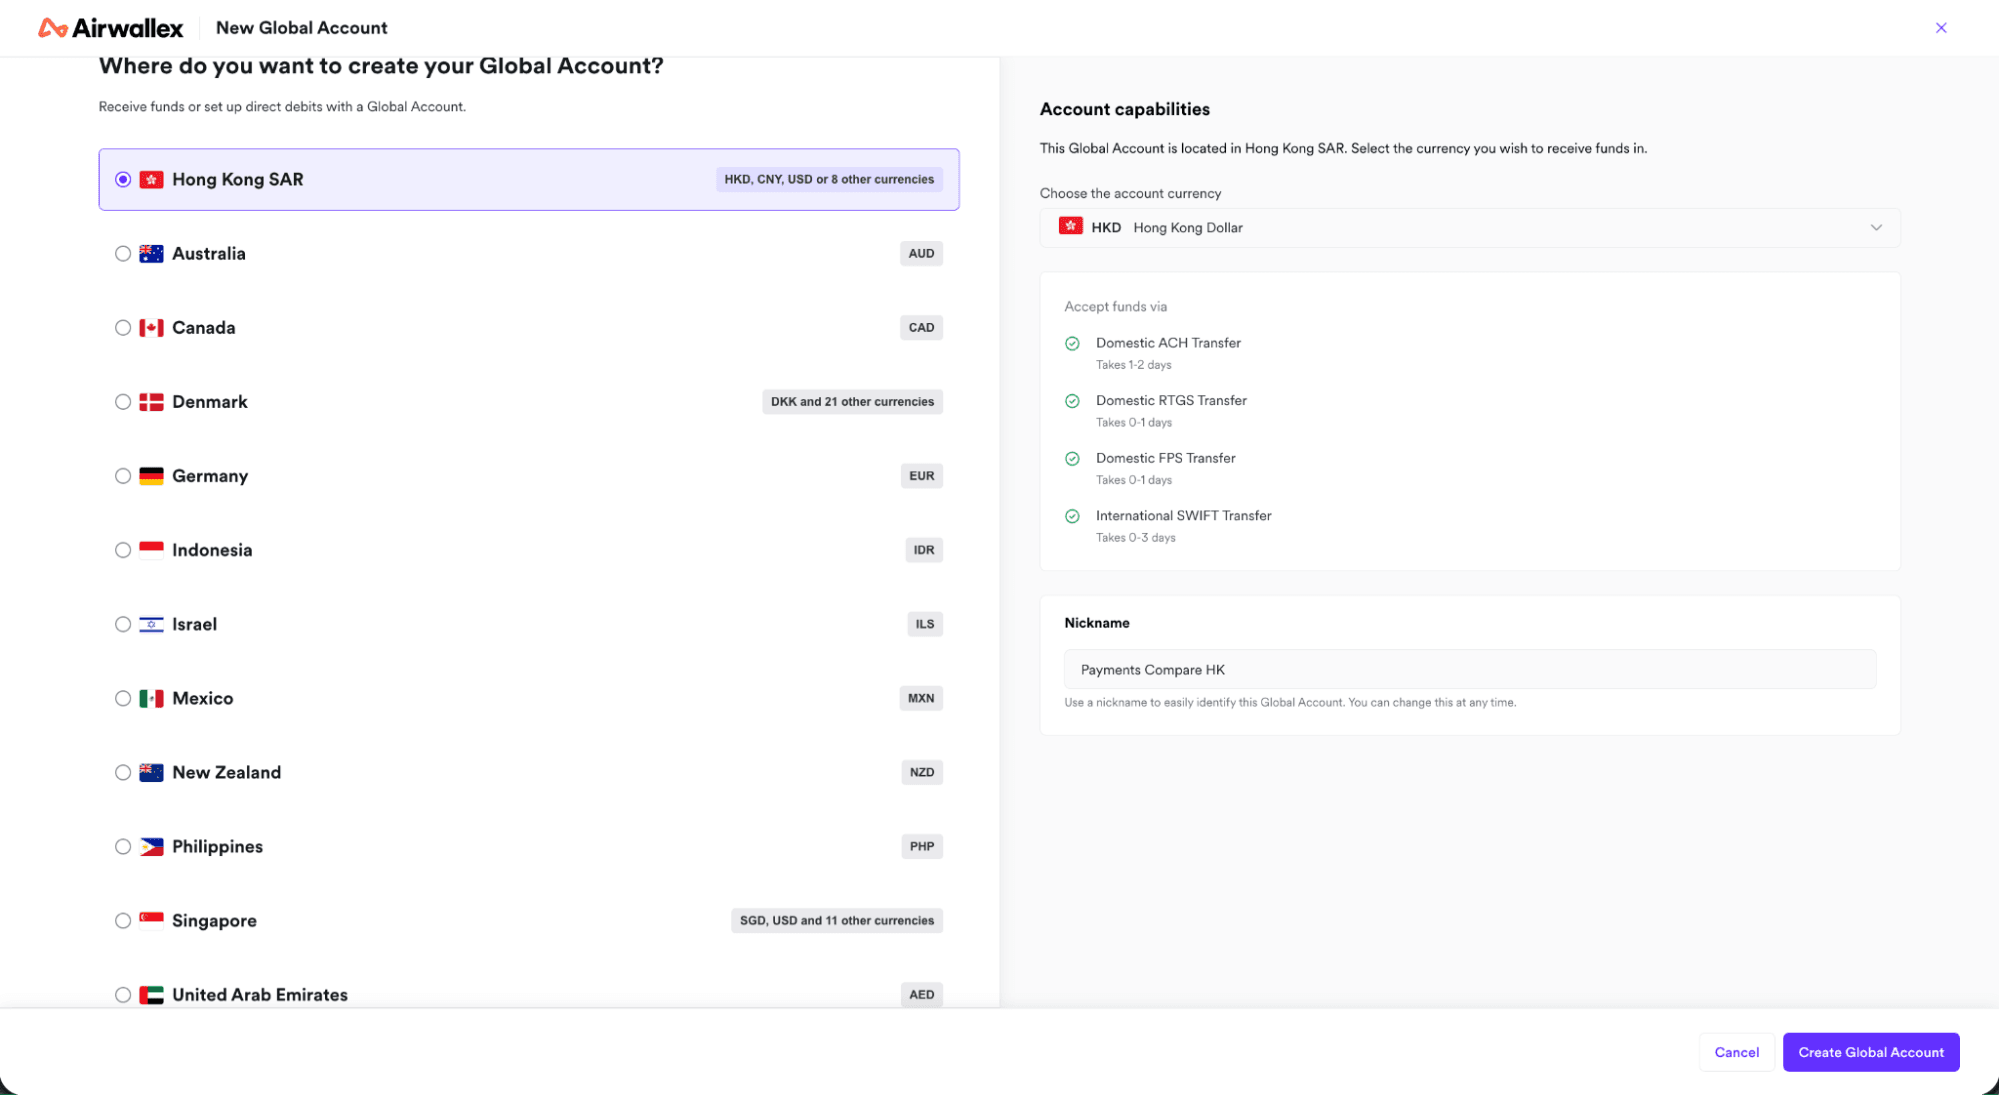Click the New Zealand flag icon
The height and width of the screenshot is (1096, 1999).
[151, 772]
